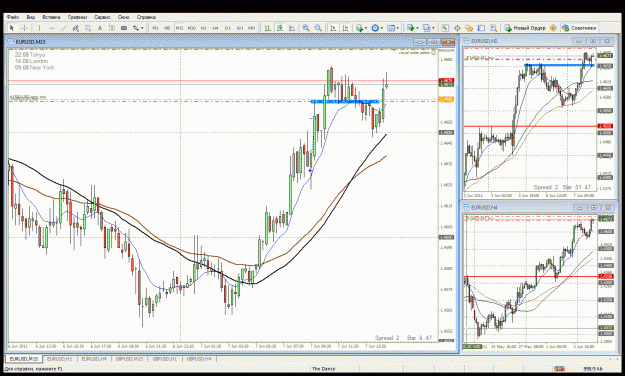
Task: Expand the new chart dropdown arrow
Action: coord(417,28)
